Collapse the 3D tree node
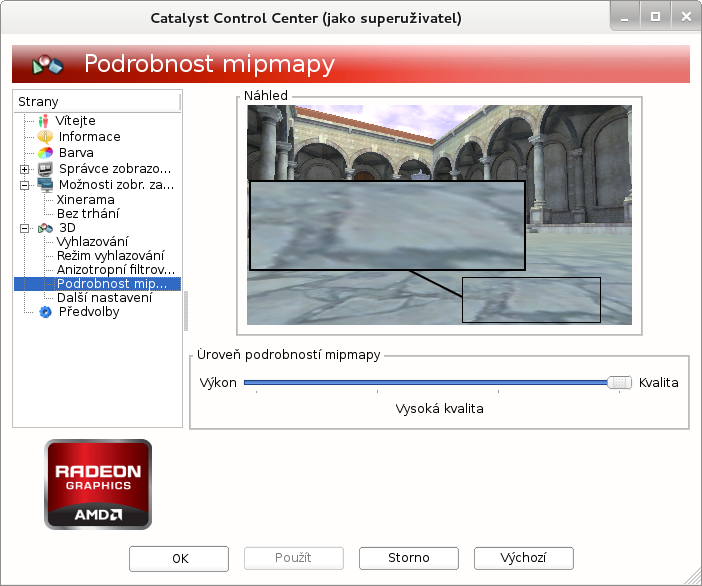 tap(25, 229)
